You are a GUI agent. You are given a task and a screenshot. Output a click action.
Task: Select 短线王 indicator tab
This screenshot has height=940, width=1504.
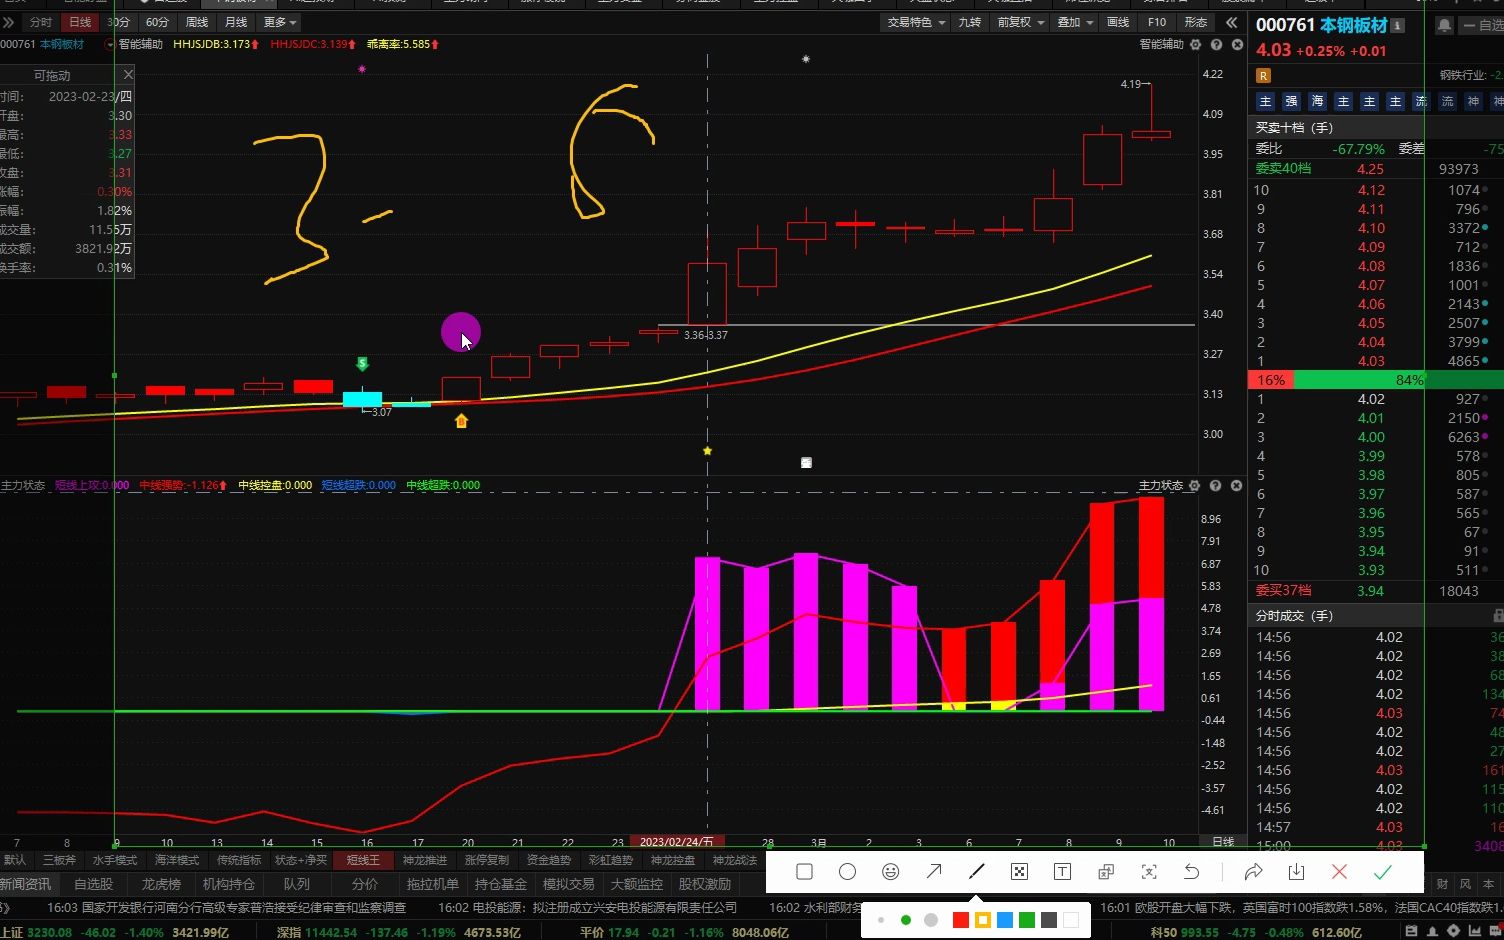coord(363,860)
